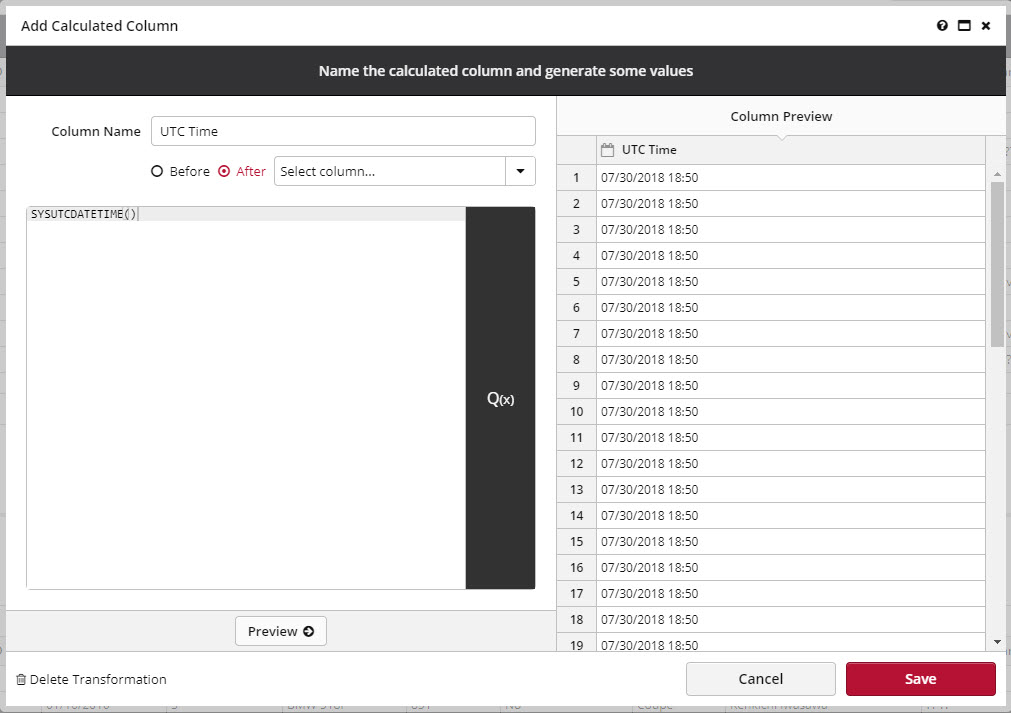The image size is (1011, 713).
Task: Open the Select column dropdown
Action: 390,171
